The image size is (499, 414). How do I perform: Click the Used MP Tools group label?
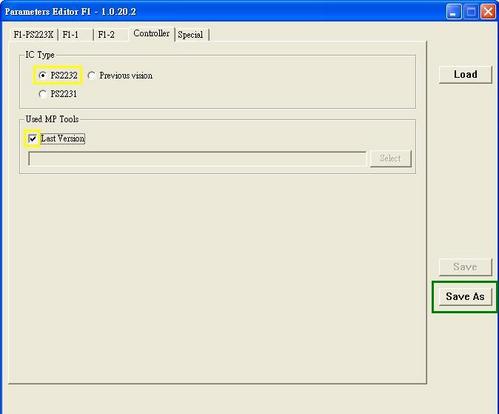click(52, 119)
